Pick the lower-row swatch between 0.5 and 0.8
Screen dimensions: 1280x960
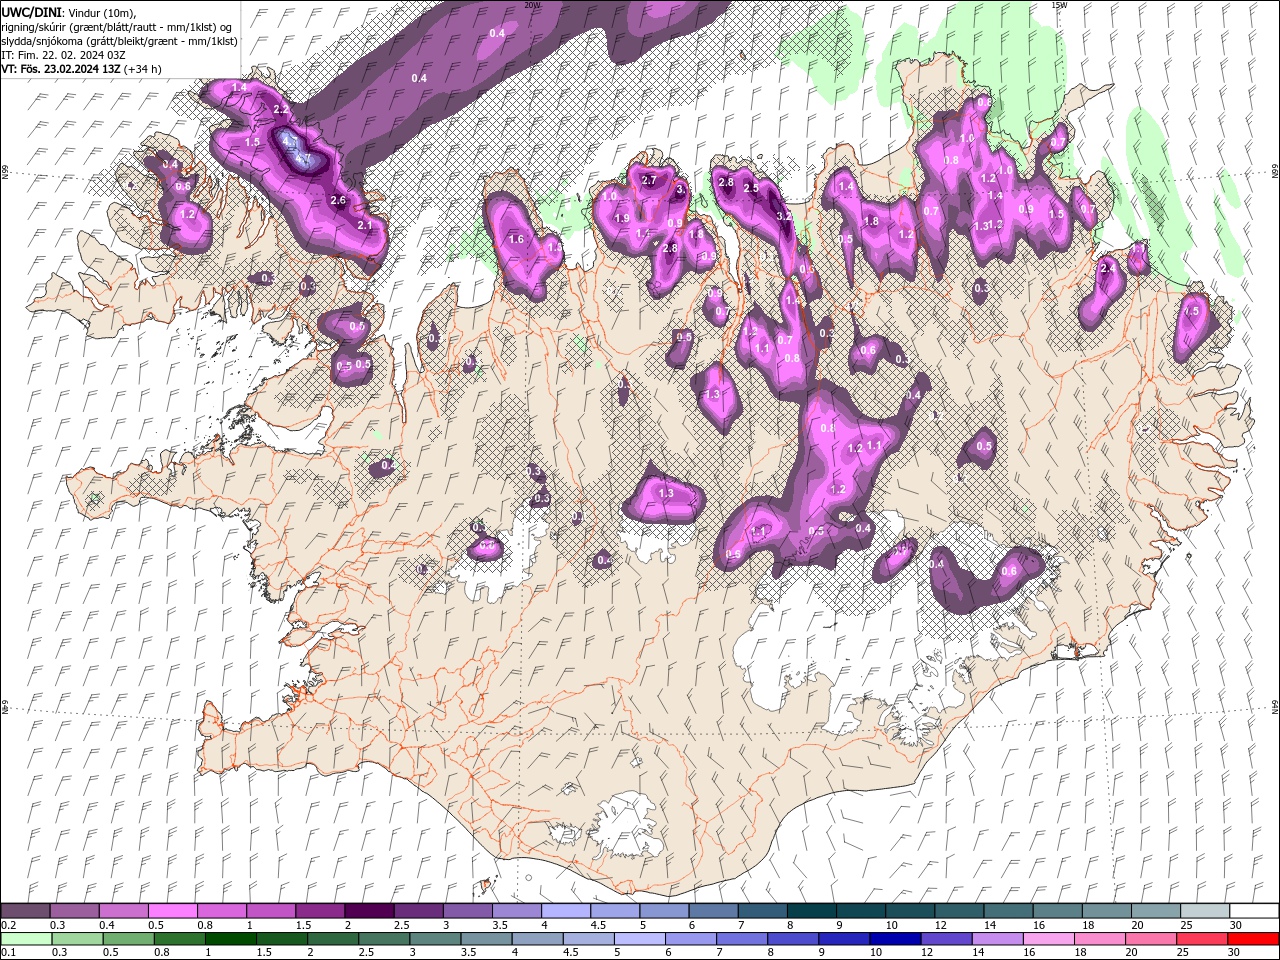pyautogui.click(x=129, y=939)
